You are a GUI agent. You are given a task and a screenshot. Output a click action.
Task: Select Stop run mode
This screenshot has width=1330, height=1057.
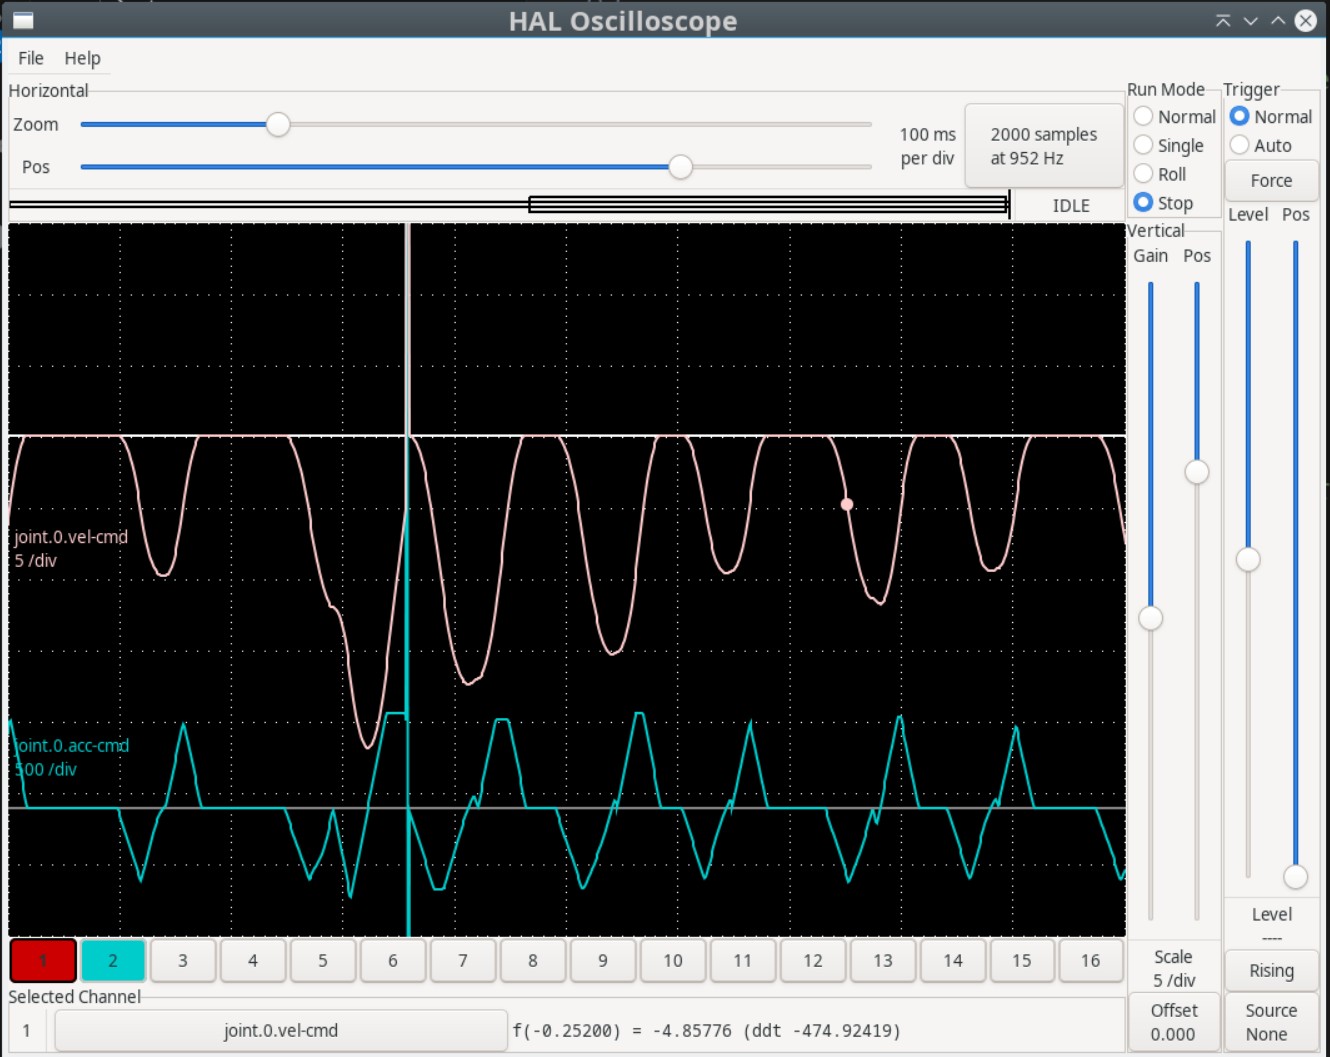click(x=1144, y=203)
